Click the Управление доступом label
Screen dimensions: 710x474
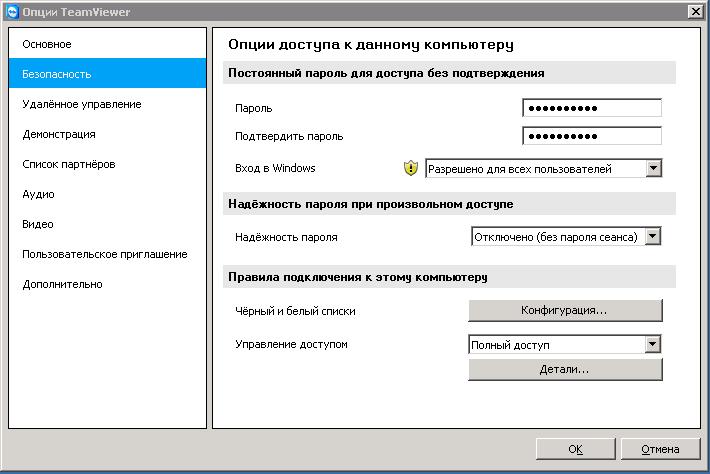[291, 344]
